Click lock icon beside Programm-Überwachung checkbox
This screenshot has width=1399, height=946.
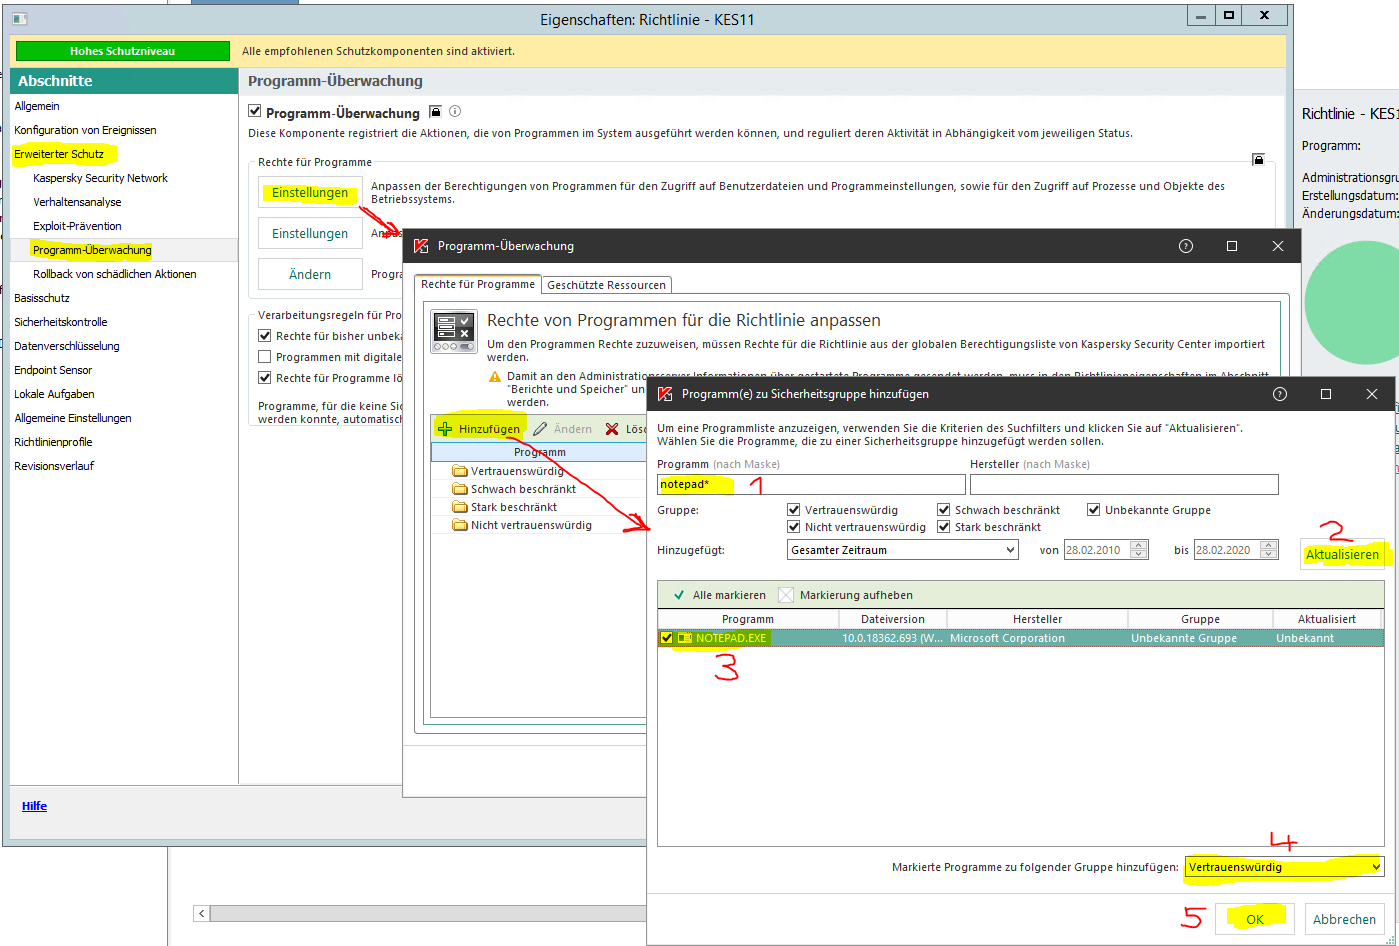point(435,112)
